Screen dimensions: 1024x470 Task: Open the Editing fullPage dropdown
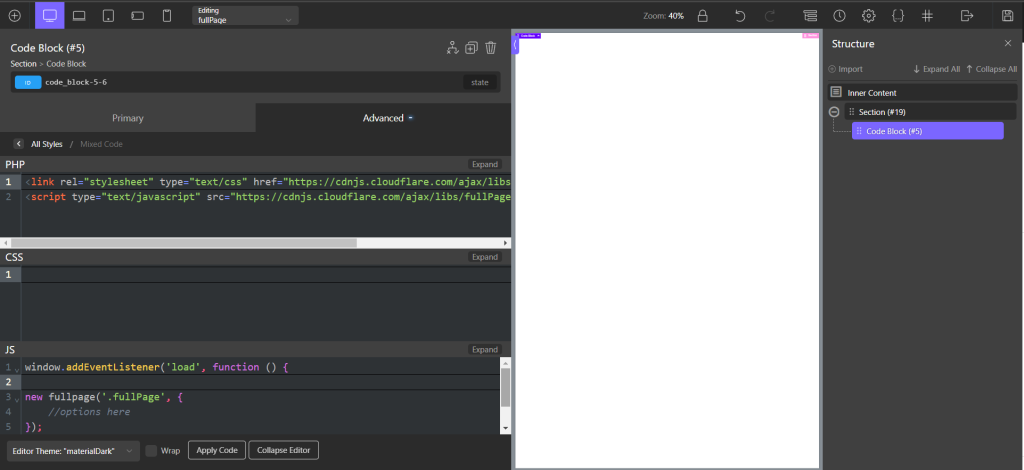tap(245, 16)
